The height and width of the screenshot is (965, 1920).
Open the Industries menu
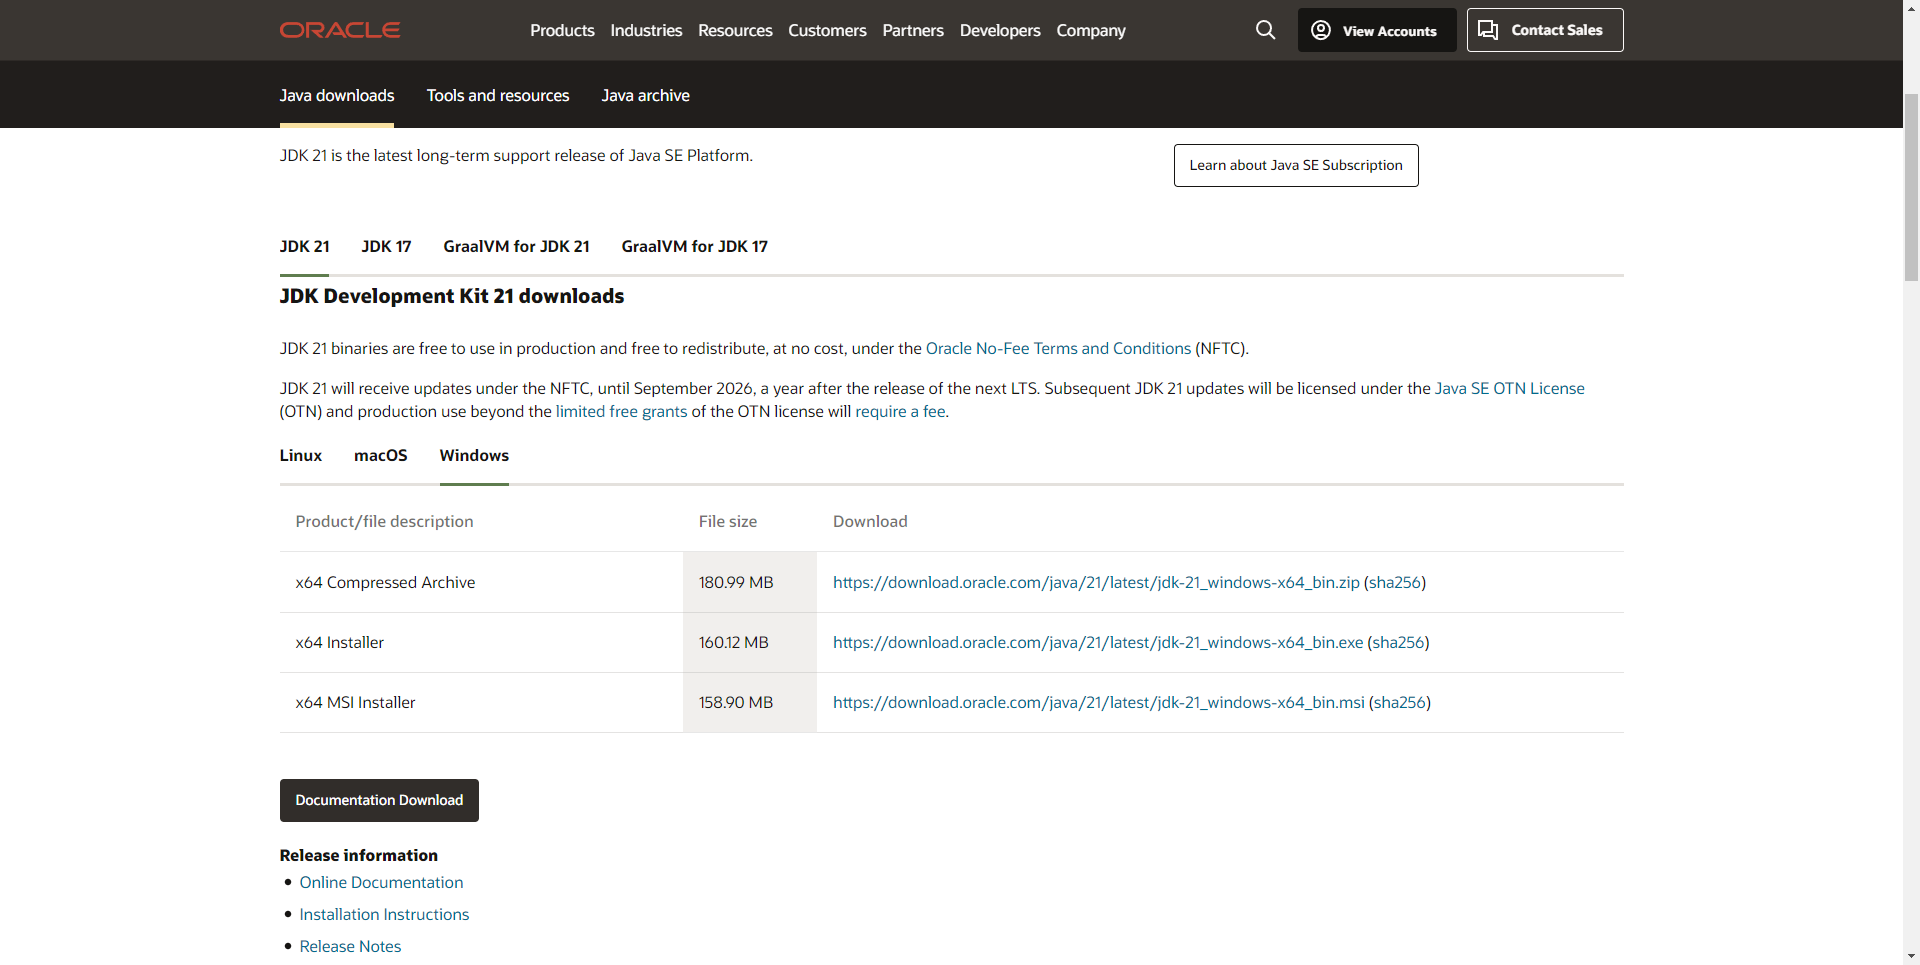646,30
